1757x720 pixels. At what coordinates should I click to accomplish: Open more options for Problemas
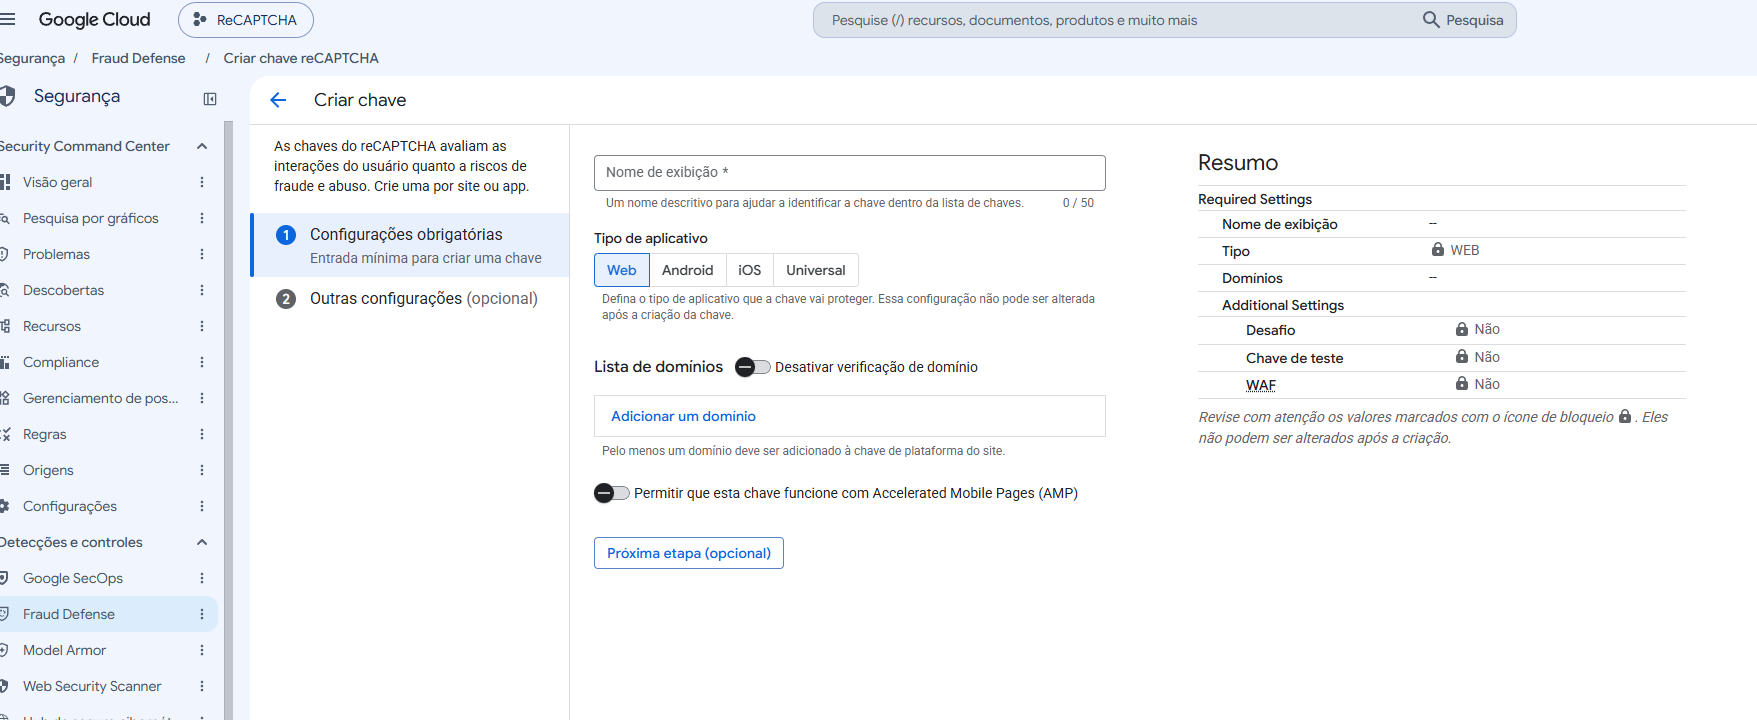pos(202,254)
